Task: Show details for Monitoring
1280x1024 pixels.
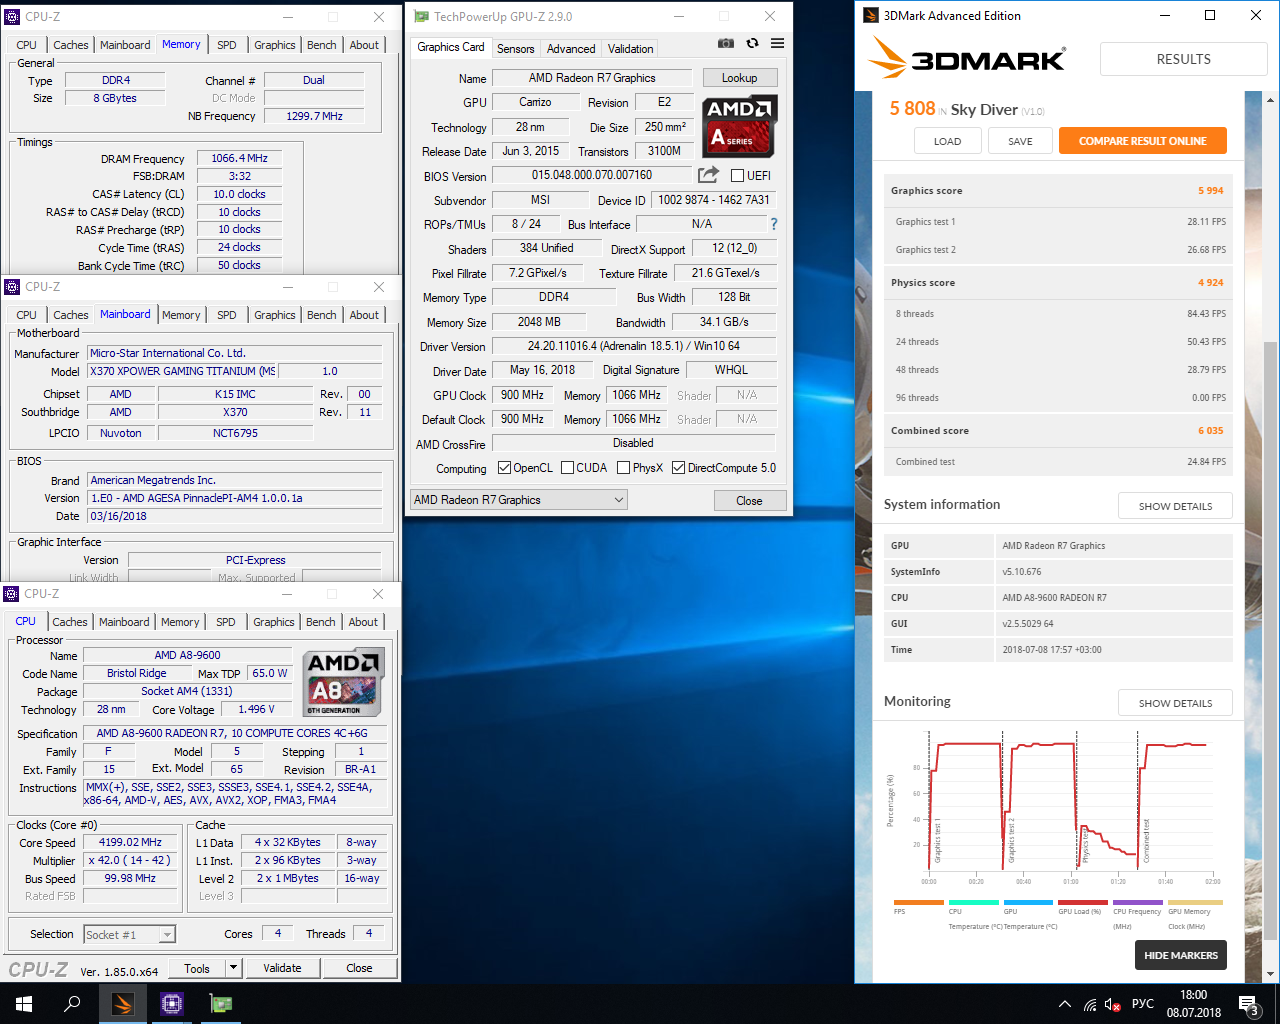Action: tap(1175, 703)
